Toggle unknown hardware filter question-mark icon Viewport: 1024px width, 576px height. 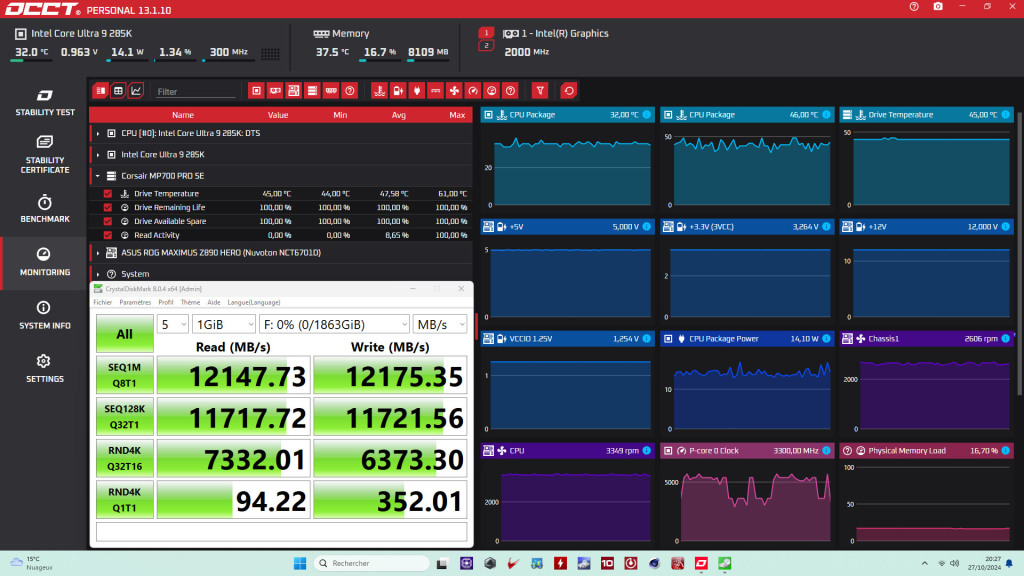(x=350, y=91)
